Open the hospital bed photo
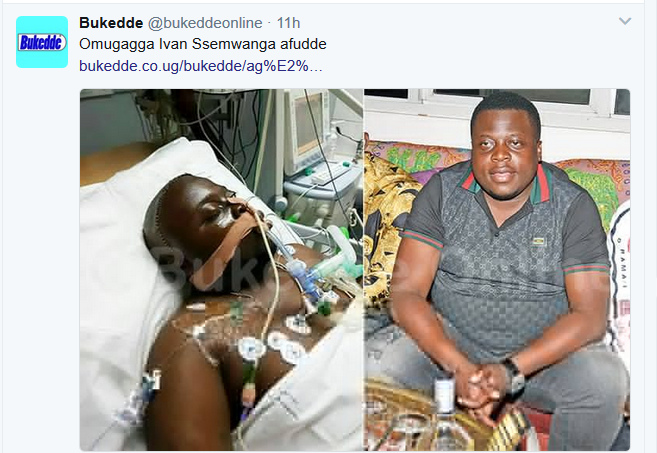The image size is (657, 453). tap(222, 269)
